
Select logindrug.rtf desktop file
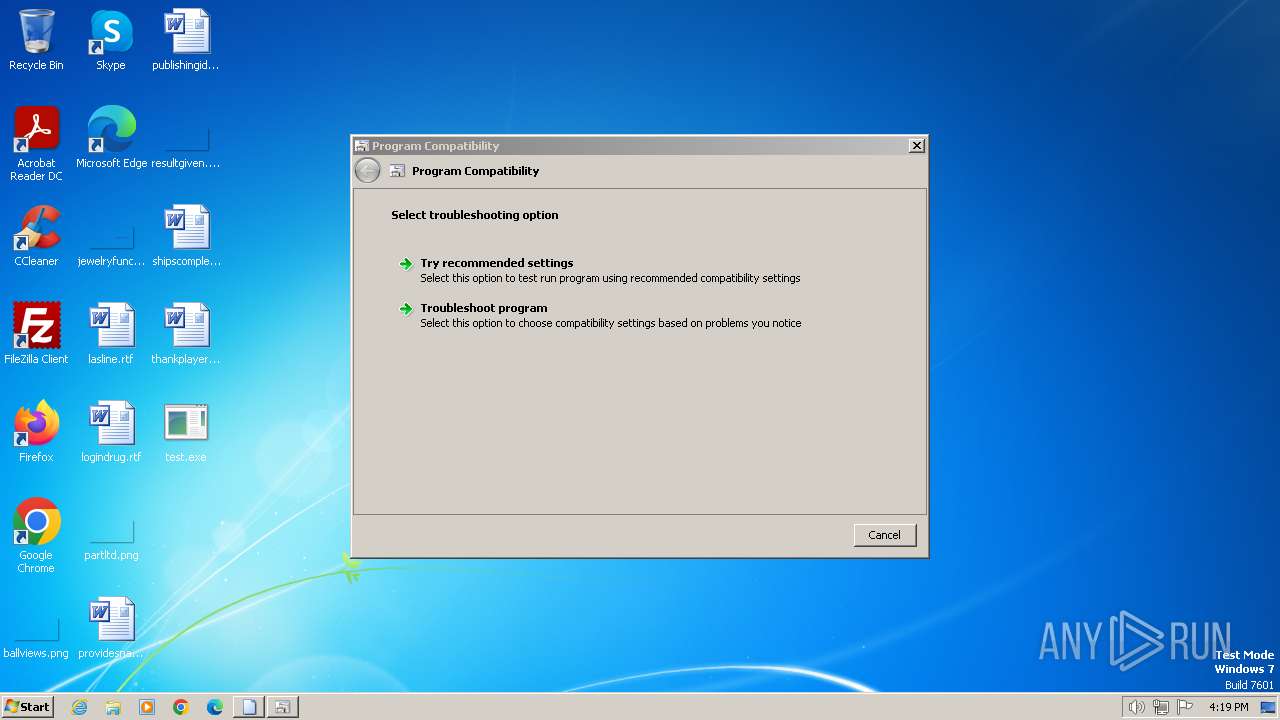(x=111, y=433)
